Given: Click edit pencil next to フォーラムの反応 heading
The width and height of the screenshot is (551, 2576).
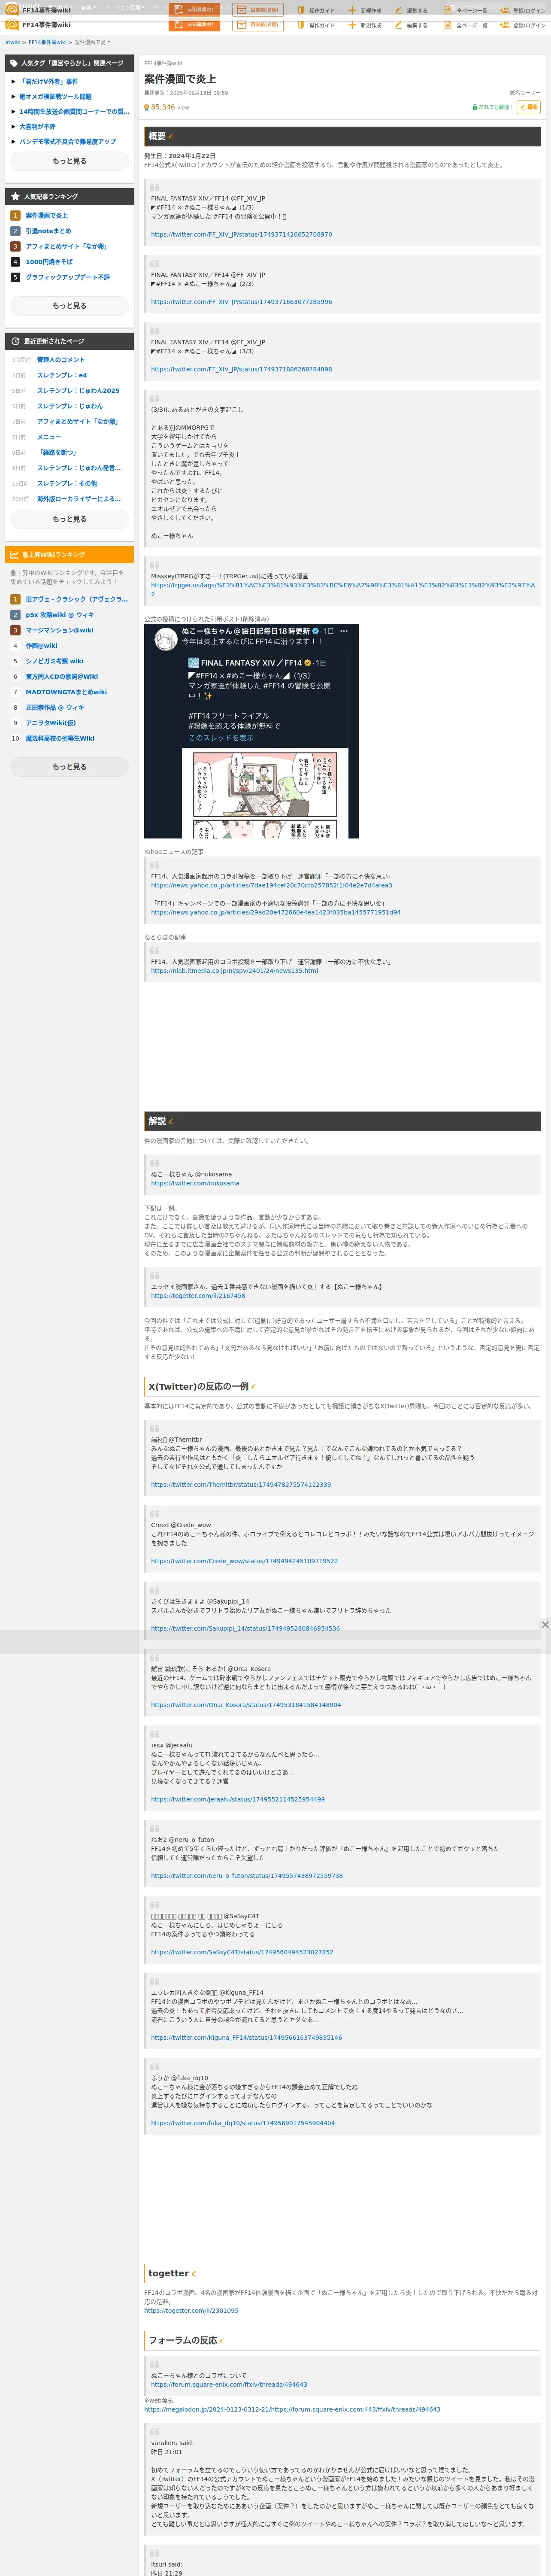Looking at the screenshot, I should tap(222, 2341).
